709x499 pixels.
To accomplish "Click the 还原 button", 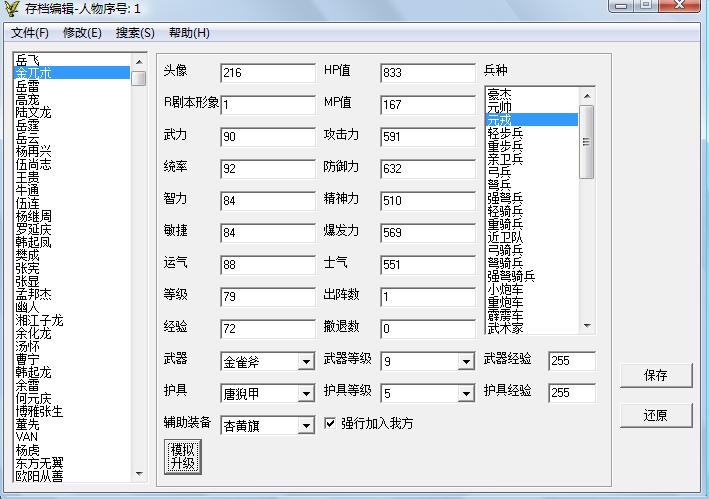I will point(655,415).
